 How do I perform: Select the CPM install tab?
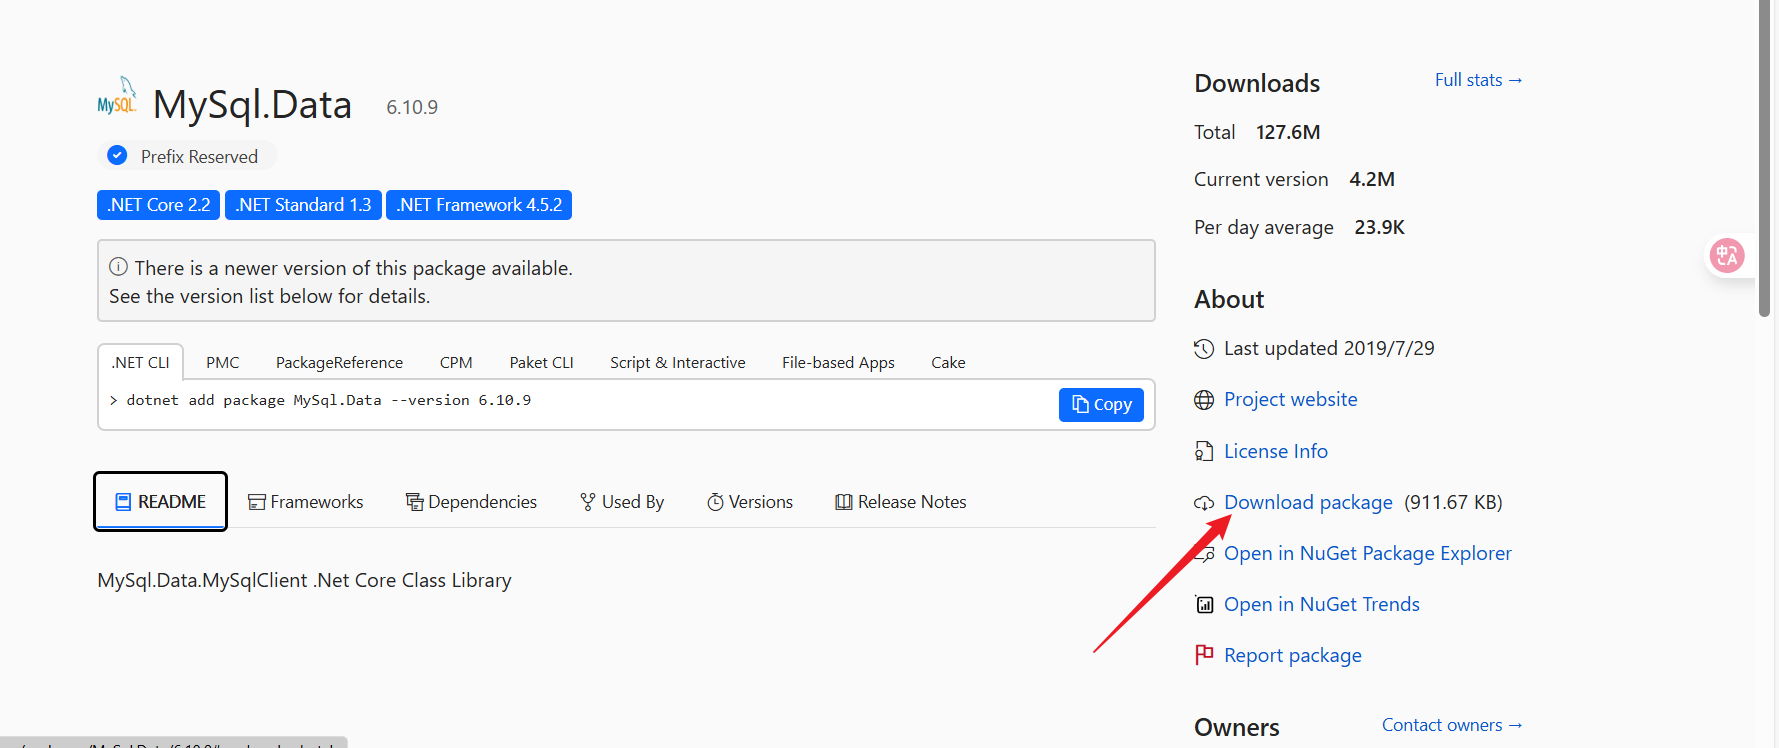[x=456, y=362]
